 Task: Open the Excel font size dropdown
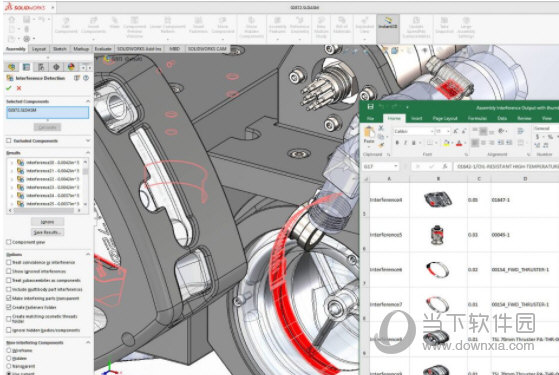pyautogui.click(x=448, y=132)
